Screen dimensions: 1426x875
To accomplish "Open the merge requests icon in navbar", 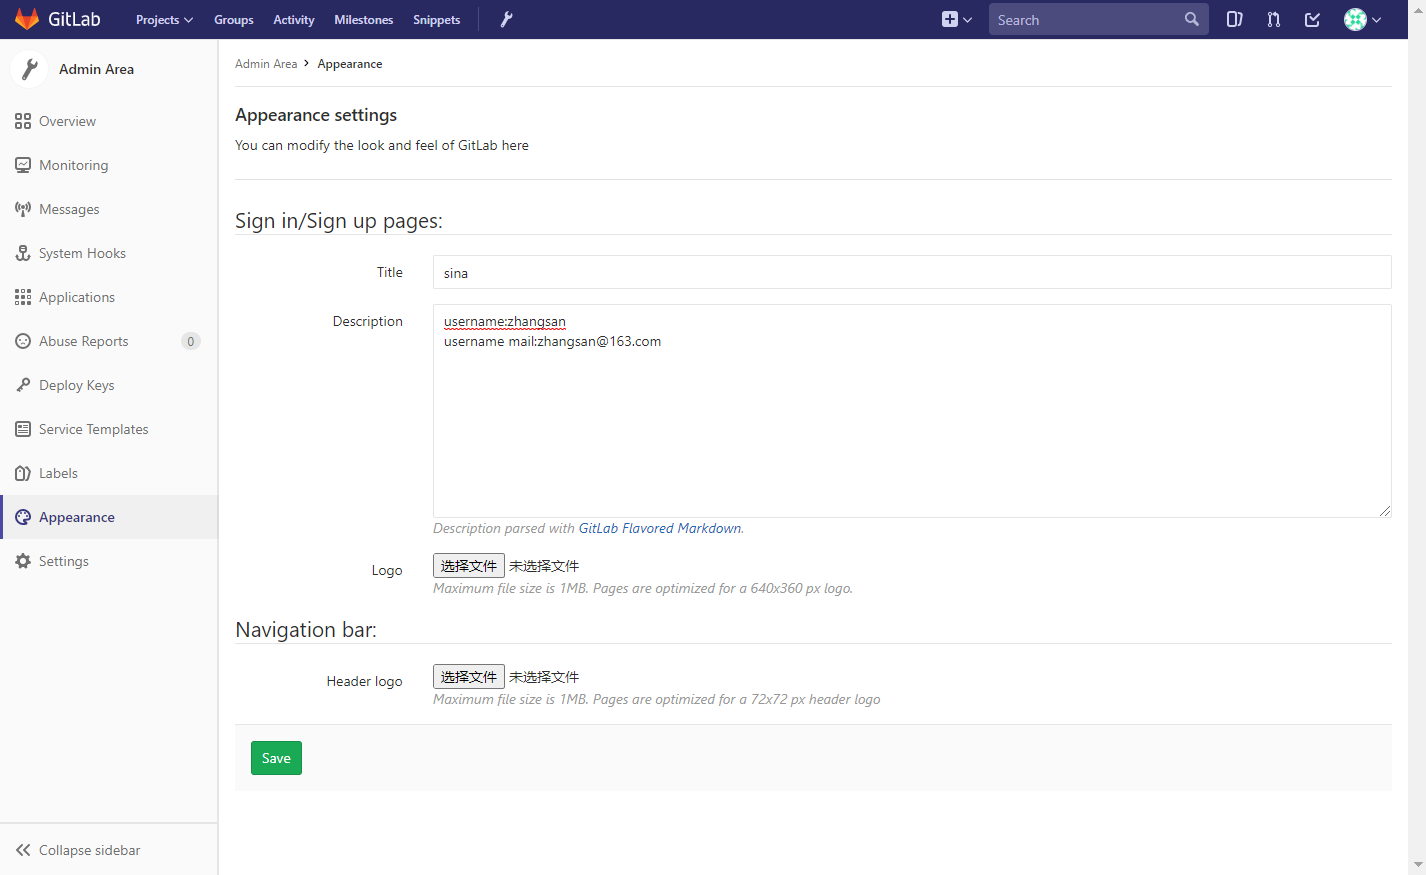I will point(1274,19).
